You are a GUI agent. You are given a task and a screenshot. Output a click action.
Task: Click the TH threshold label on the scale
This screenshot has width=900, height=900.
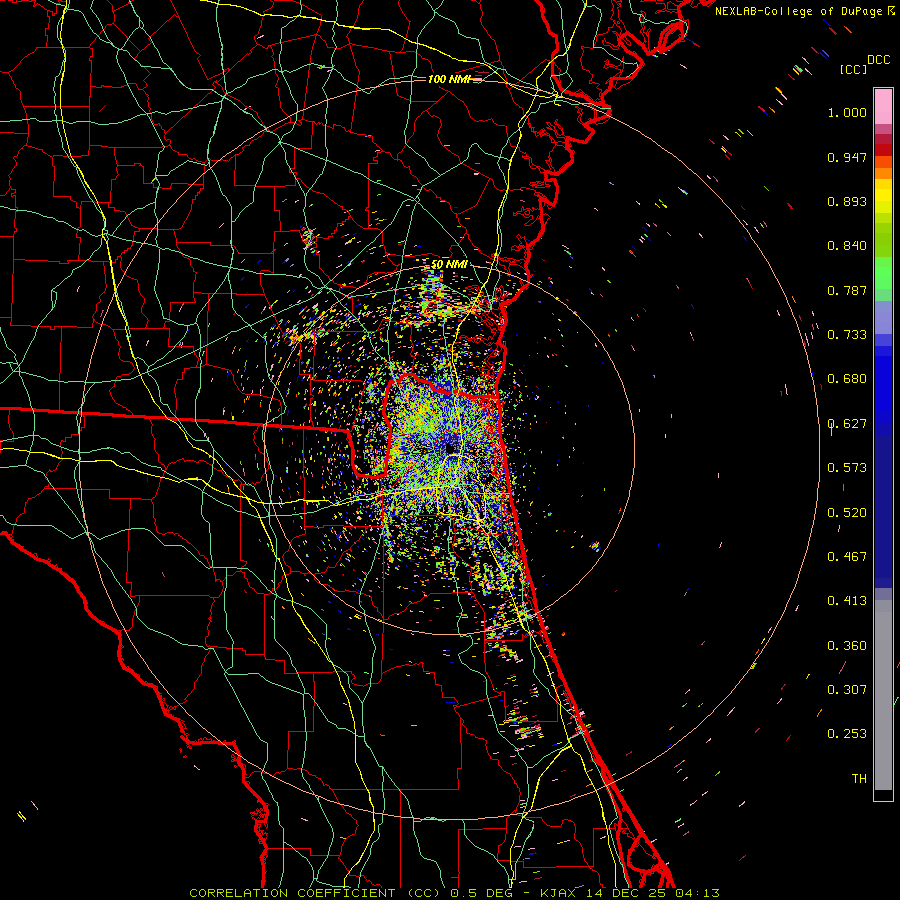click(x=859, y=779)
